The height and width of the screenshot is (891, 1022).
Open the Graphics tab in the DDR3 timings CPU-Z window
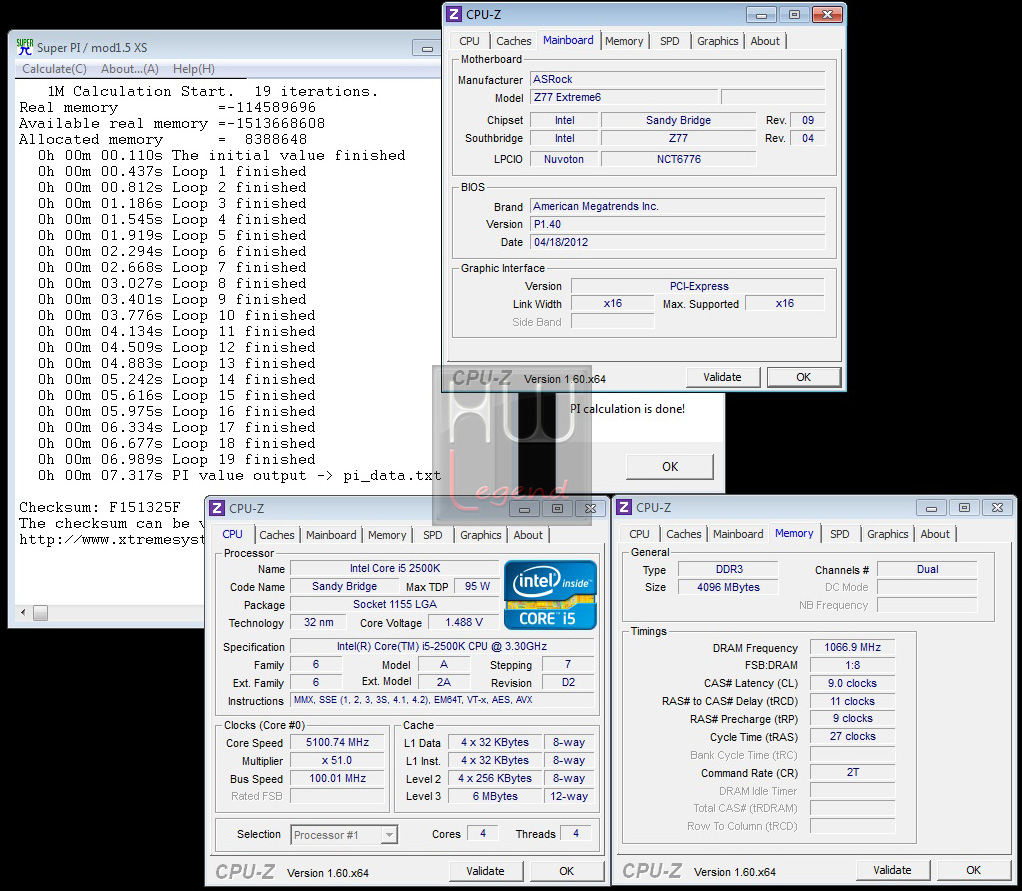tap(887, 534)
